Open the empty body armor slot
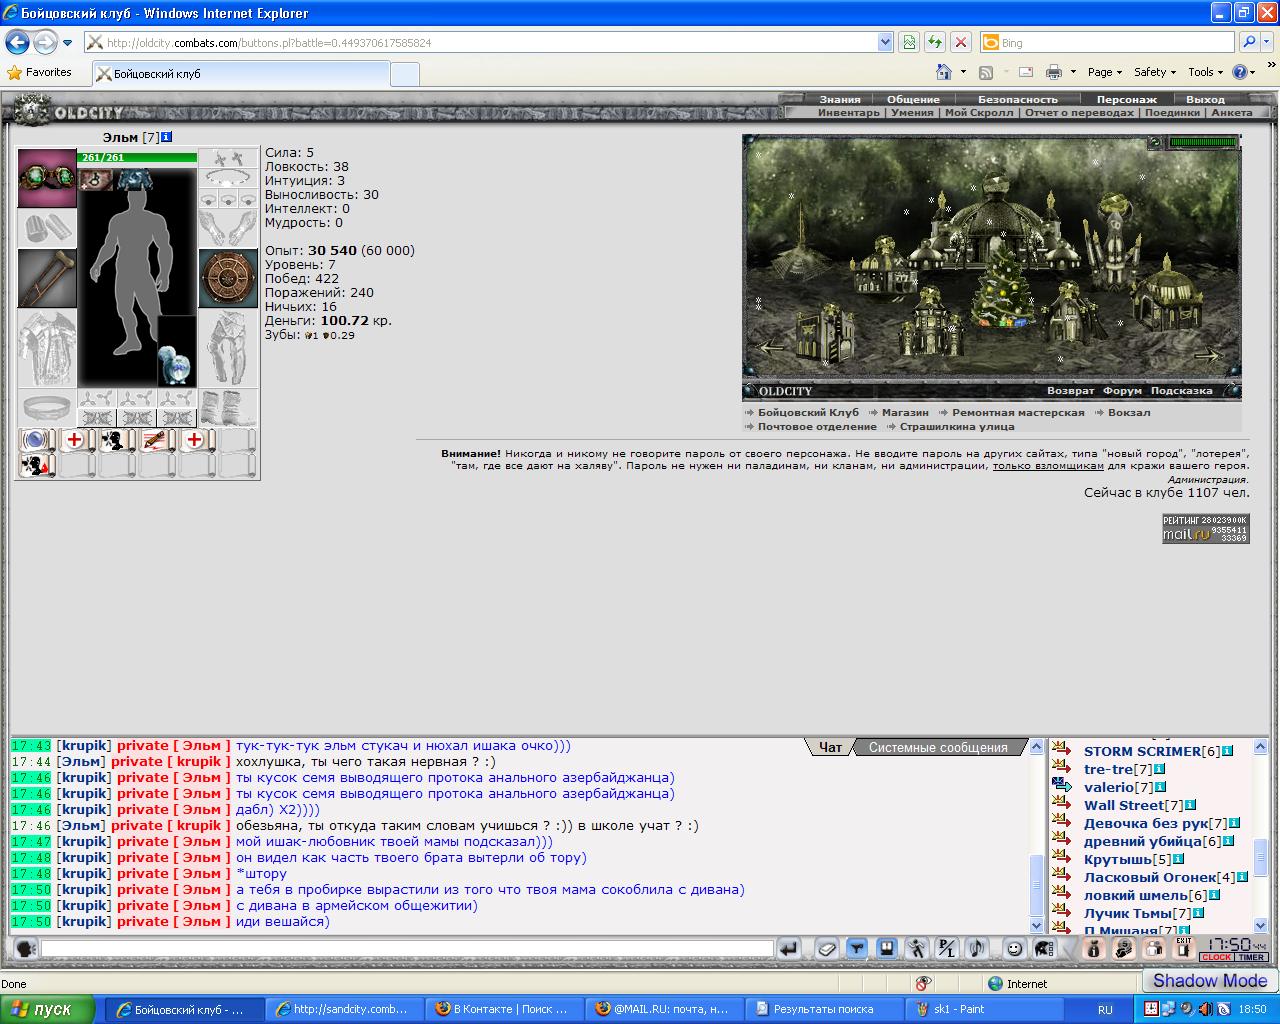1280x1024 pixels. (x=47, y=348)
